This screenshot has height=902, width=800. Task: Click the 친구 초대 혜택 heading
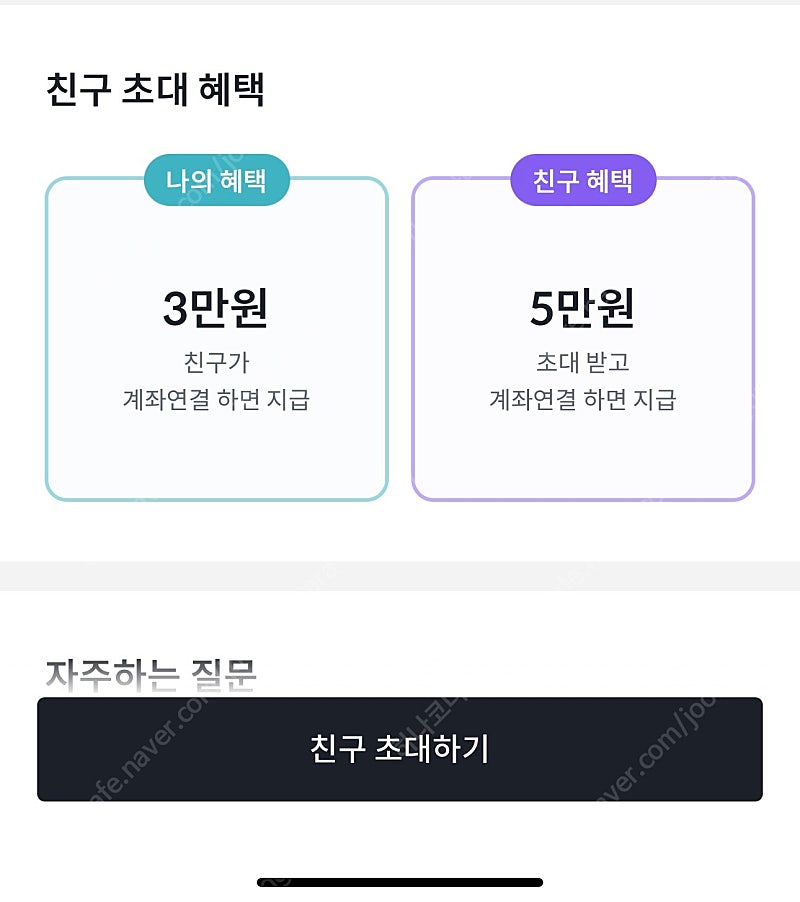coord(155,90)
